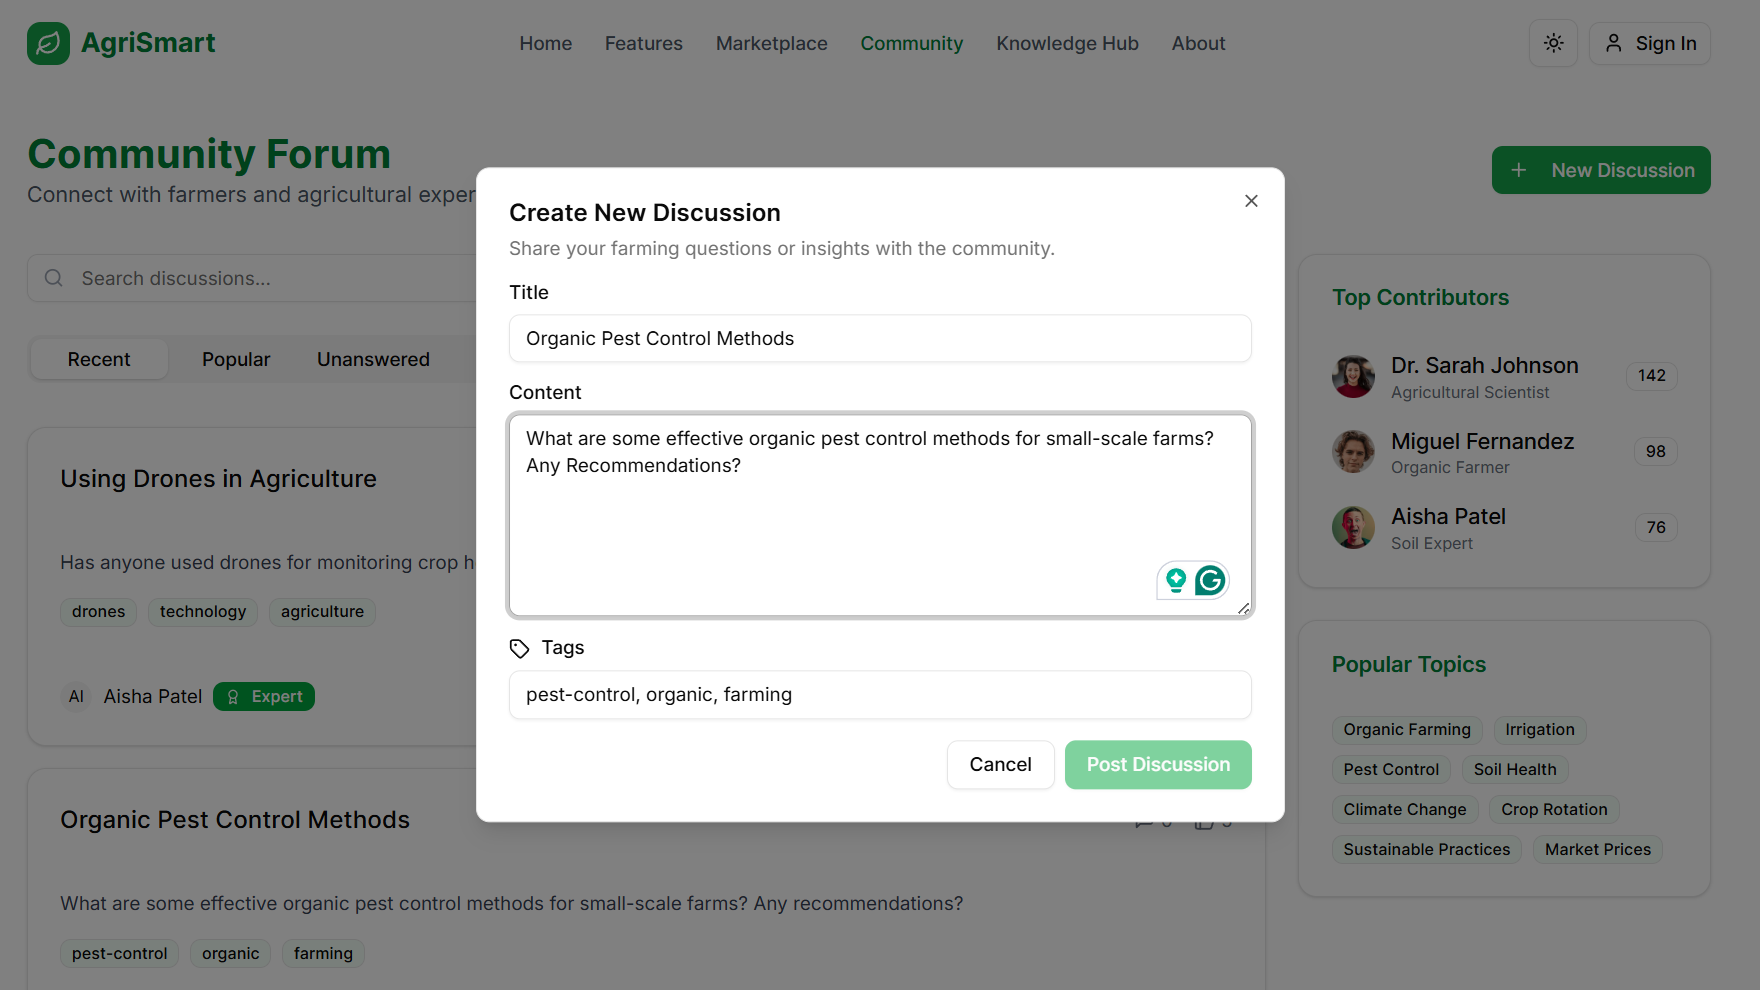Image resolution: width=1760 pixels, height=990 pixels.
Task: Focus the Tags input field
Action: [x=880, y=695]
